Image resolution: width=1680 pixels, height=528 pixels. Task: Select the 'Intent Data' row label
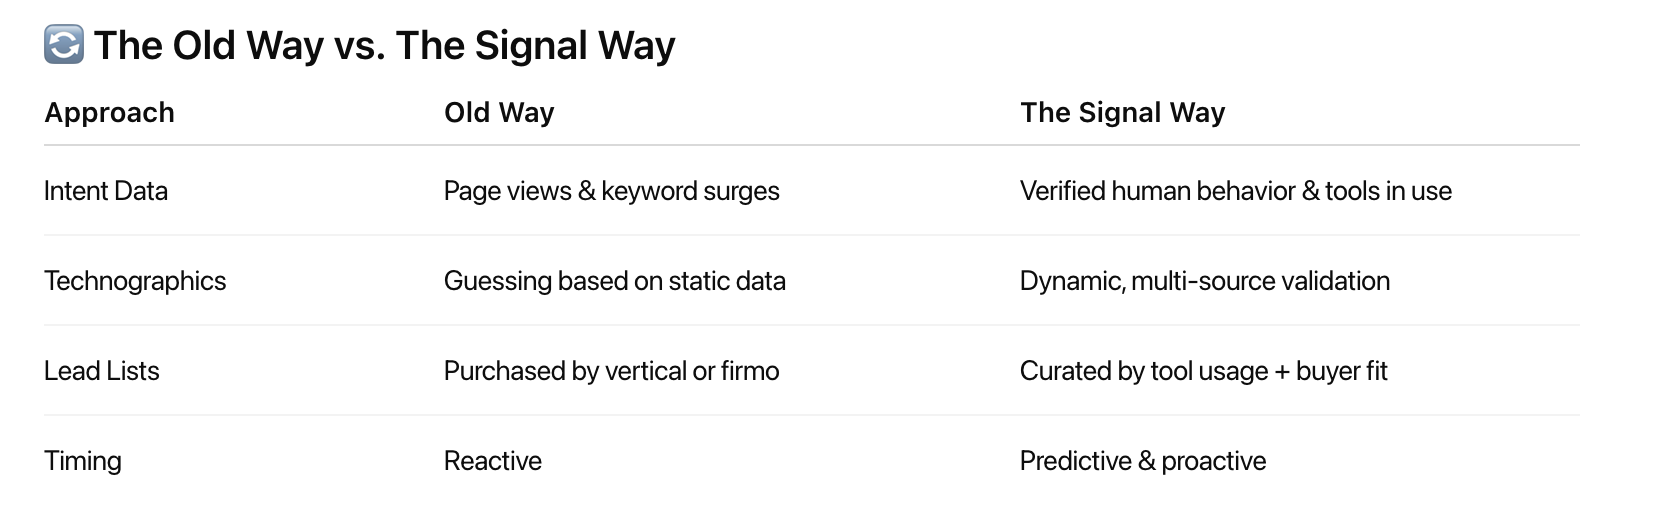(106, 191)
